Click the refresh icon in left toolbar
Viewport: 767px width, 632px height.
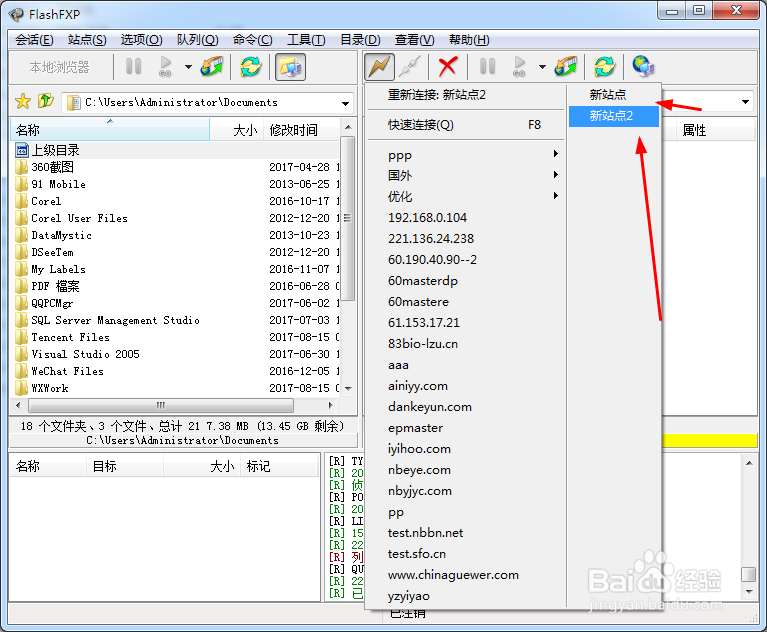pyautogui.click(x=250, y=67)
